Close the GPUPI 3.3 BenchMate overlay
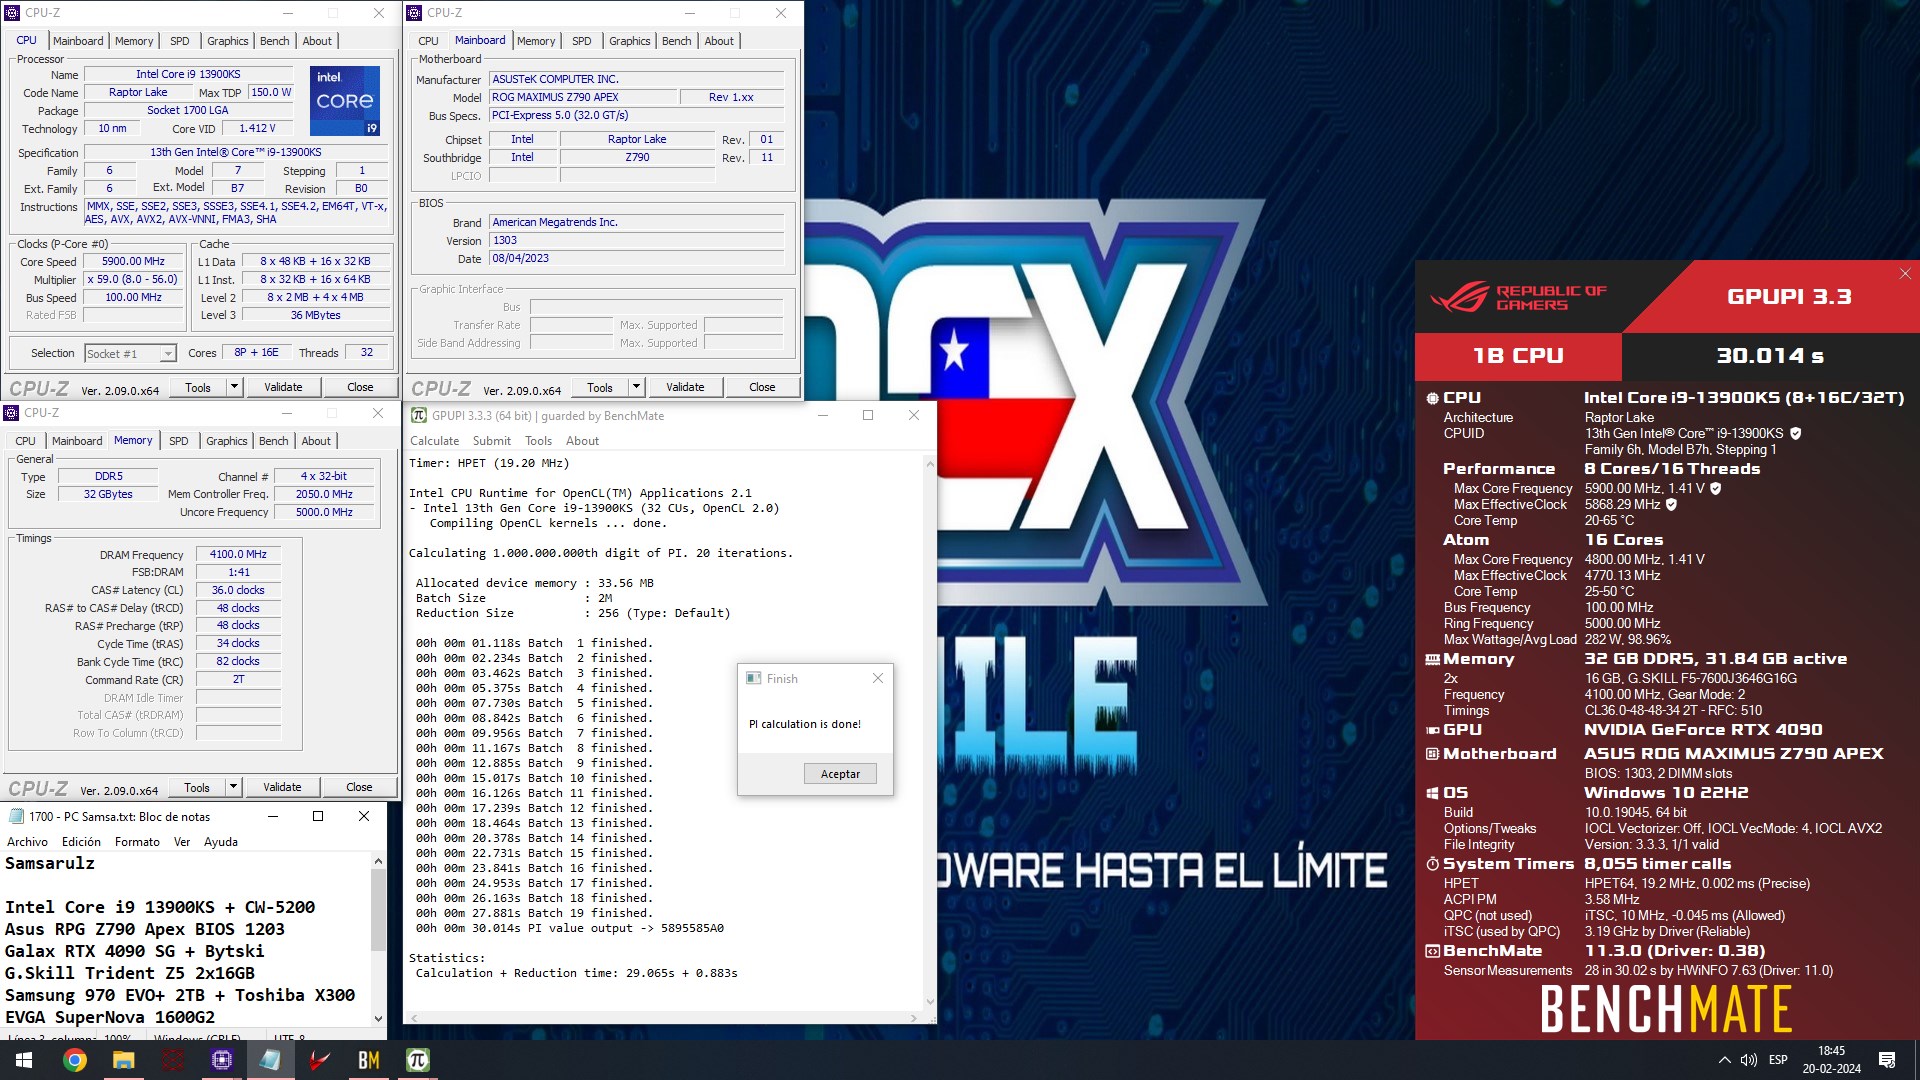The height and width of the screenshot is (1080, 1920). pos(1905,273)
